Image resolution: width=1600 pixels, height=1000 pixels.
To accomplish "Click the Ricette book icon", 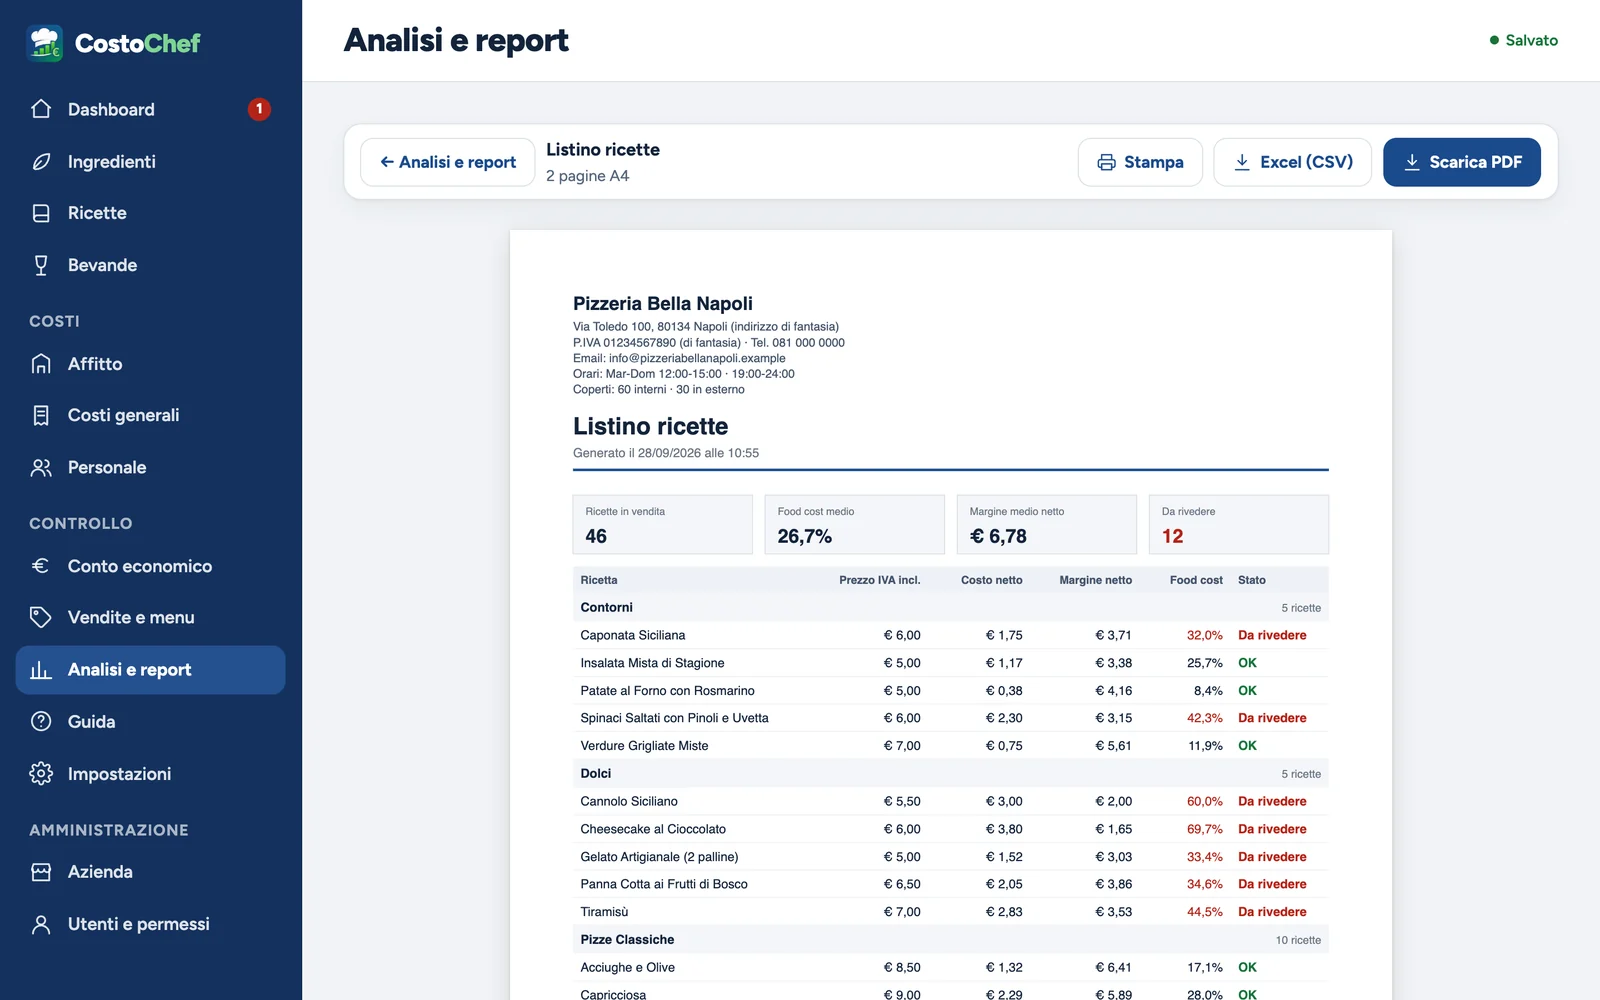I will [41, 213].
